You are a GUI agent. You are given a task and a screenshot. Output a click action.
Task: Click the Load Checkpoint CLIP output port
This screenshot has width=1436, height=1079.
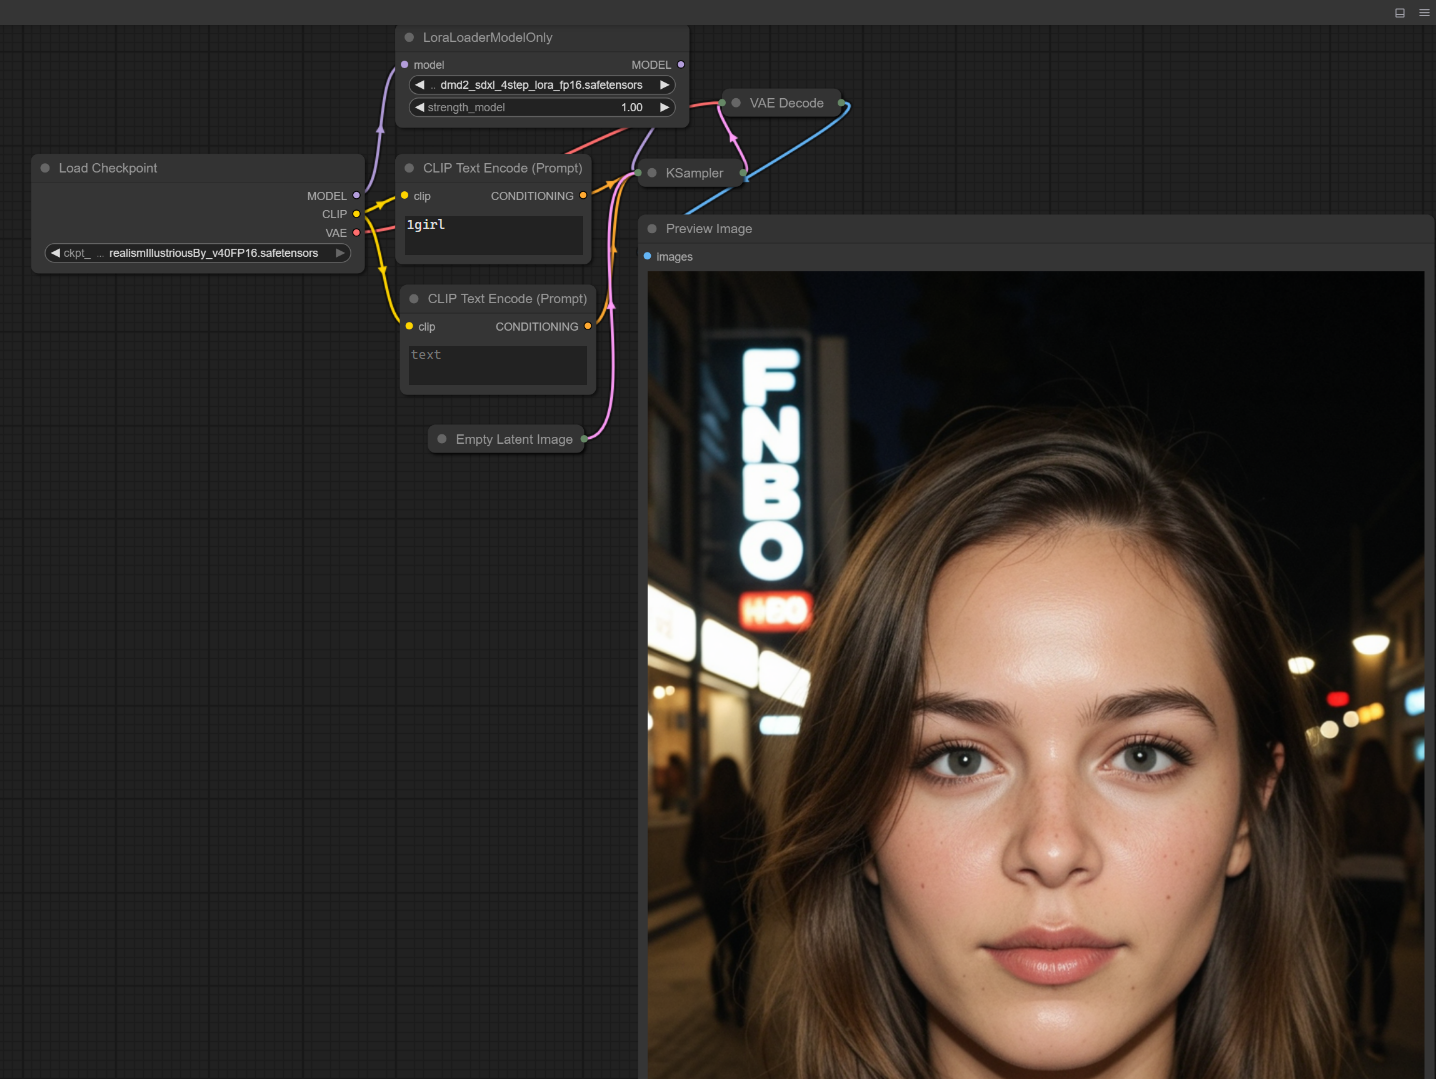(x=356, y=214)
